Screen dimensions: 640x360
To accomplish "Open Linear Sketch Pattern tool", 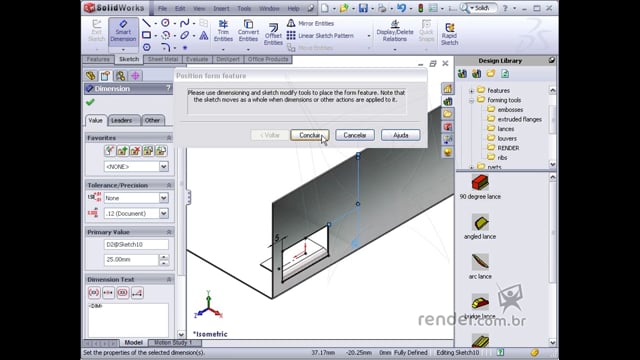I will (320, 36).
